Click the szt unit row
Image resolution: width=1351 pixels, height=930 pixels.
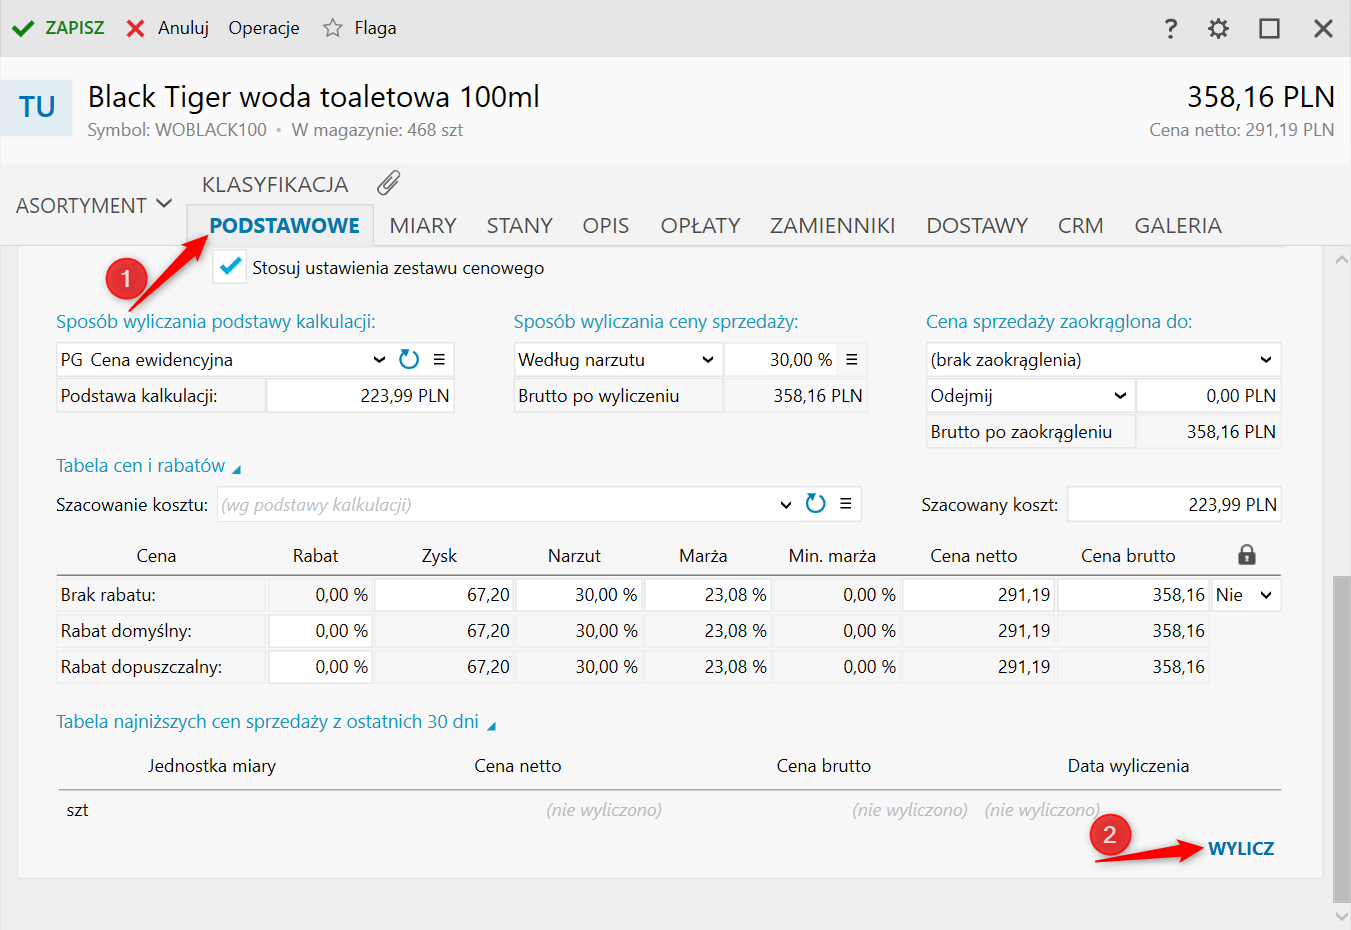(670, 810)
